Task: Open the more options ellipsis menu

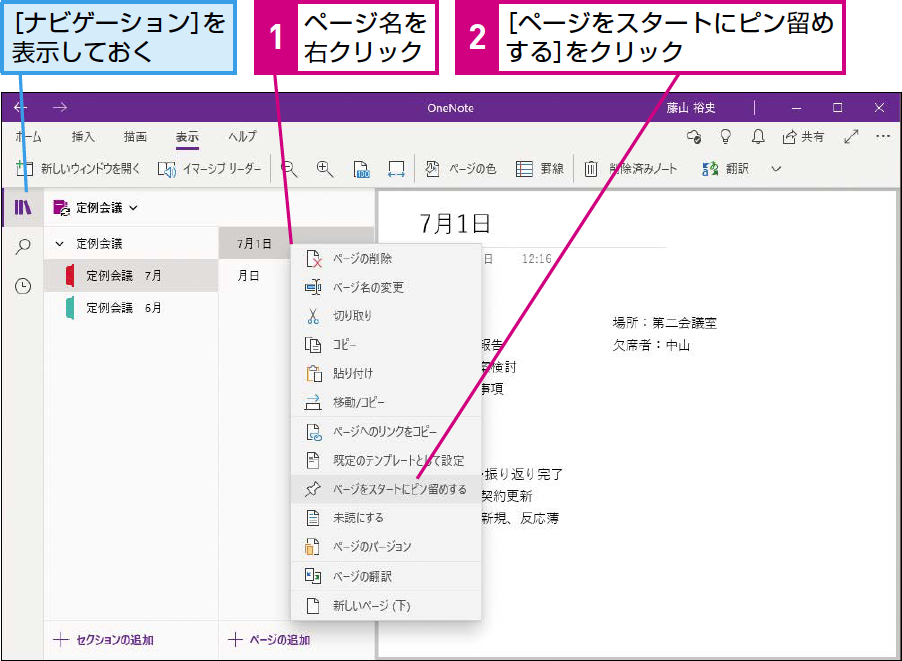Action: pyautogui.click(x=882, y=136)
